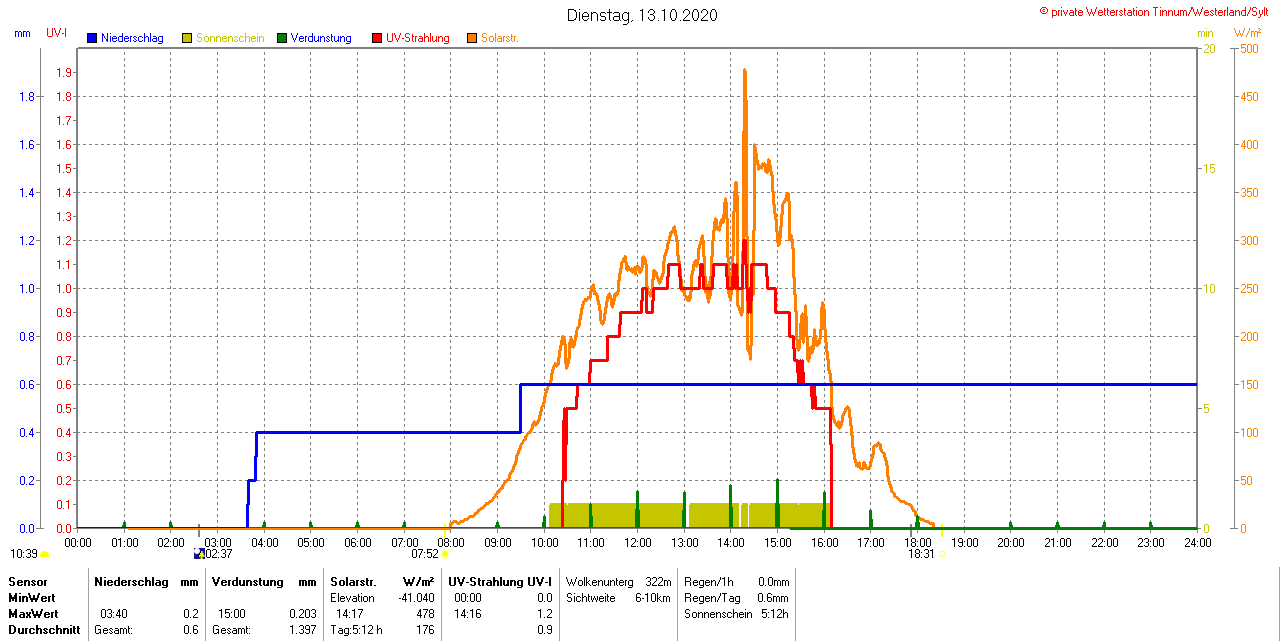This screenshot has height=641, width=1280.
Task: Click the blue Niederschlag legend swatch
Action: pos(93,38)
